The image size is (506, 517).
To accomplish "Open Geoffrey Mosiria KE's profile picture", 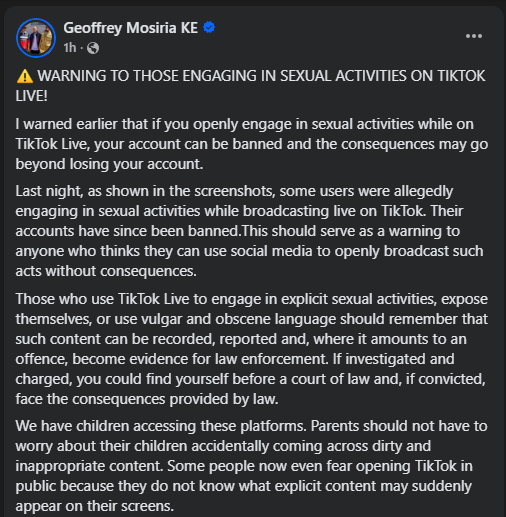I will (x=36, y=38).
